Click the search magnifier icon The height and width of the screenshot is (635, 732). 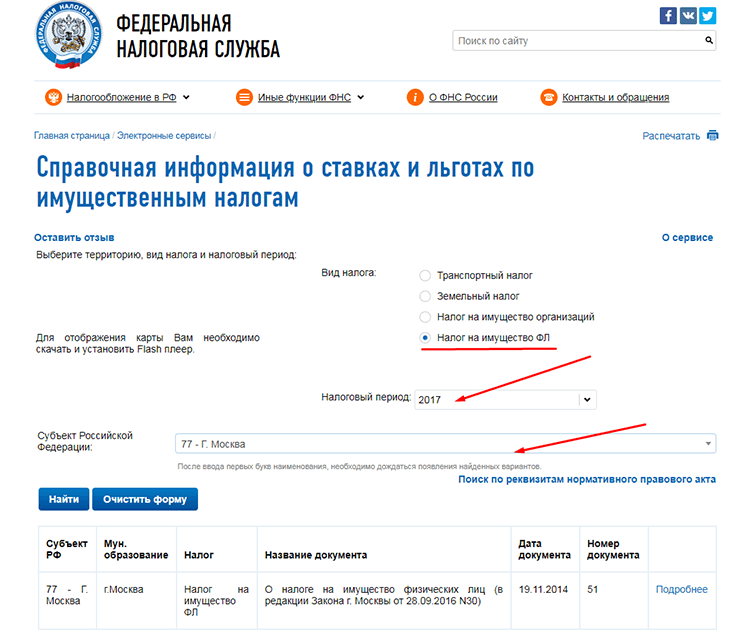pyautogui.click(x=709, y=41)
